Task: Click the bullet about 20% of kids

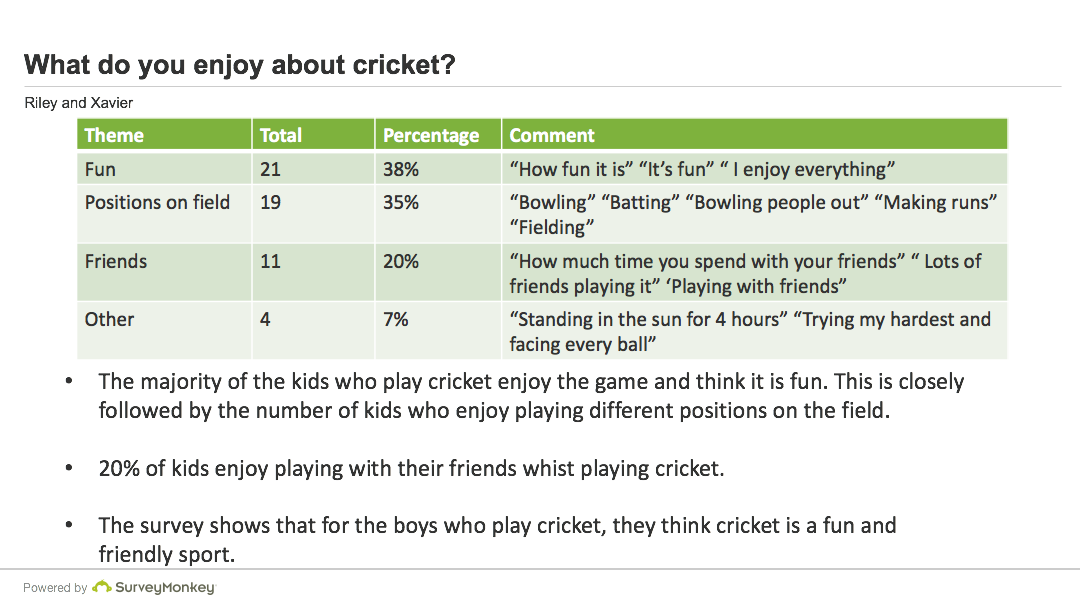Action: [x=410, y=468]
